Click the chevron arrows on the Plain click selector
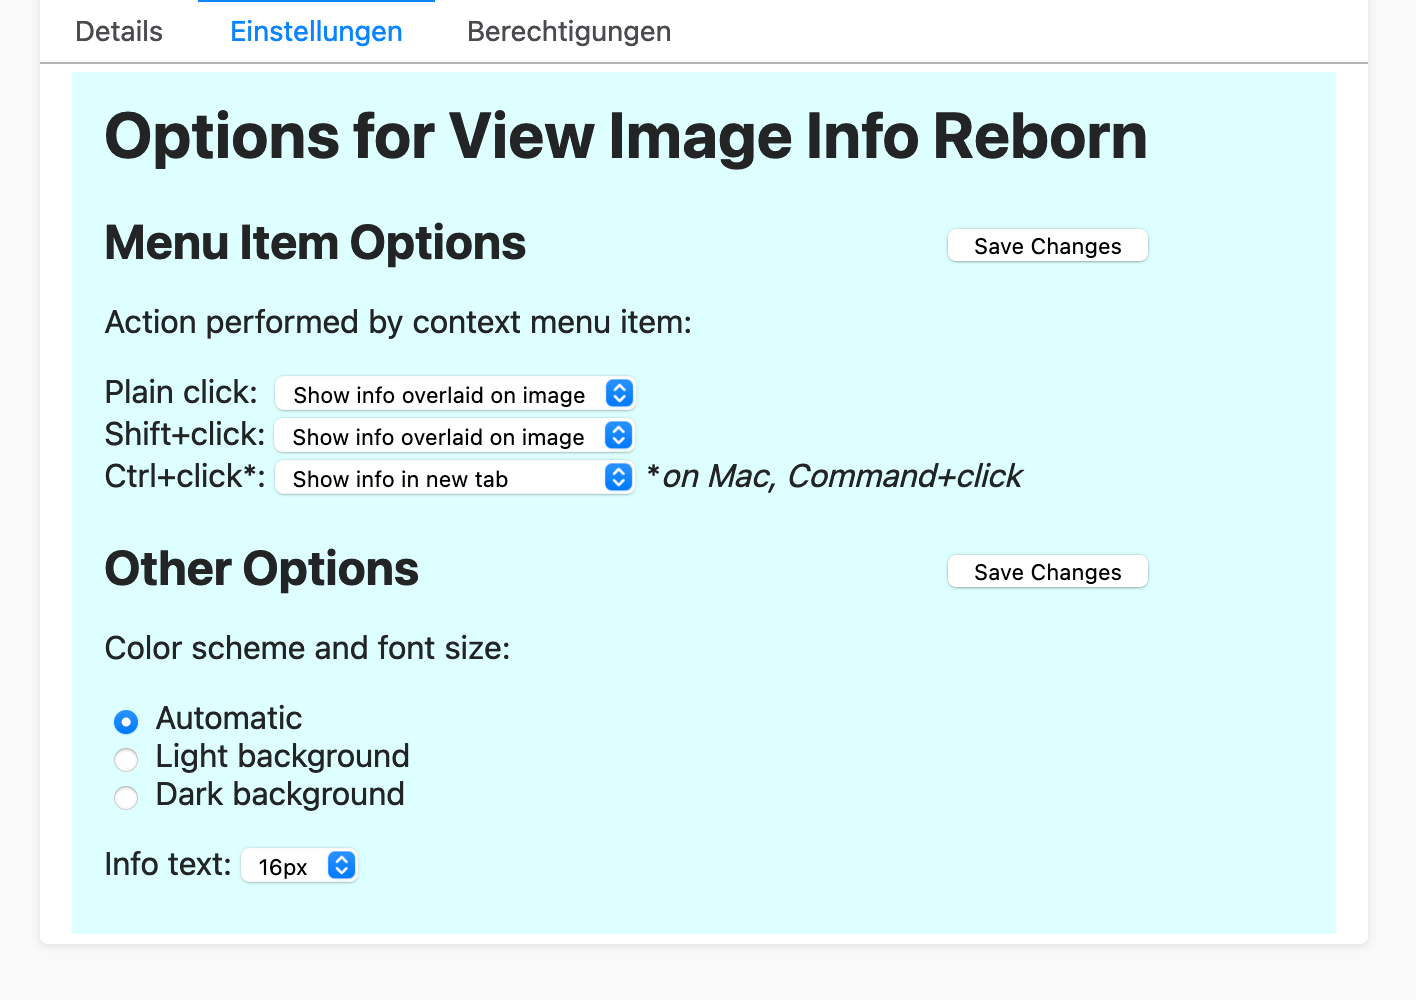Viewport: 1416px width, 1000px height. click(619, 394)
